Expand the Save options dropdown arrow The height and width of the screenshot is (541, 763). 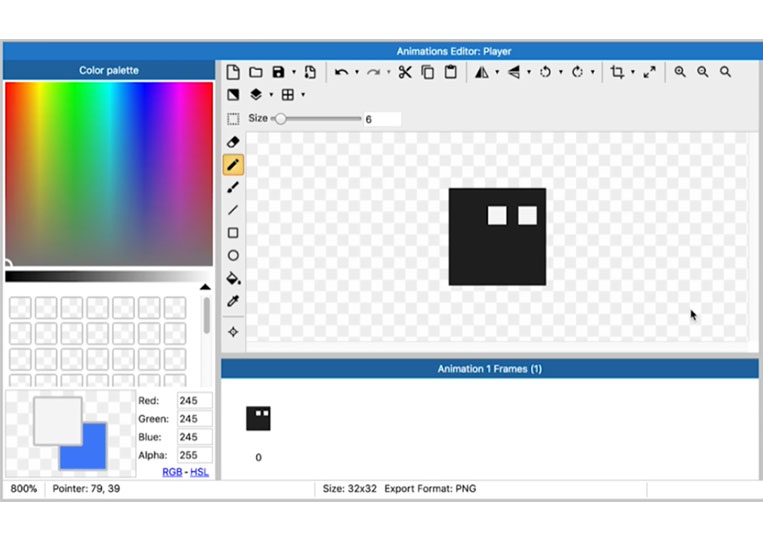click(x=293, y=72)
